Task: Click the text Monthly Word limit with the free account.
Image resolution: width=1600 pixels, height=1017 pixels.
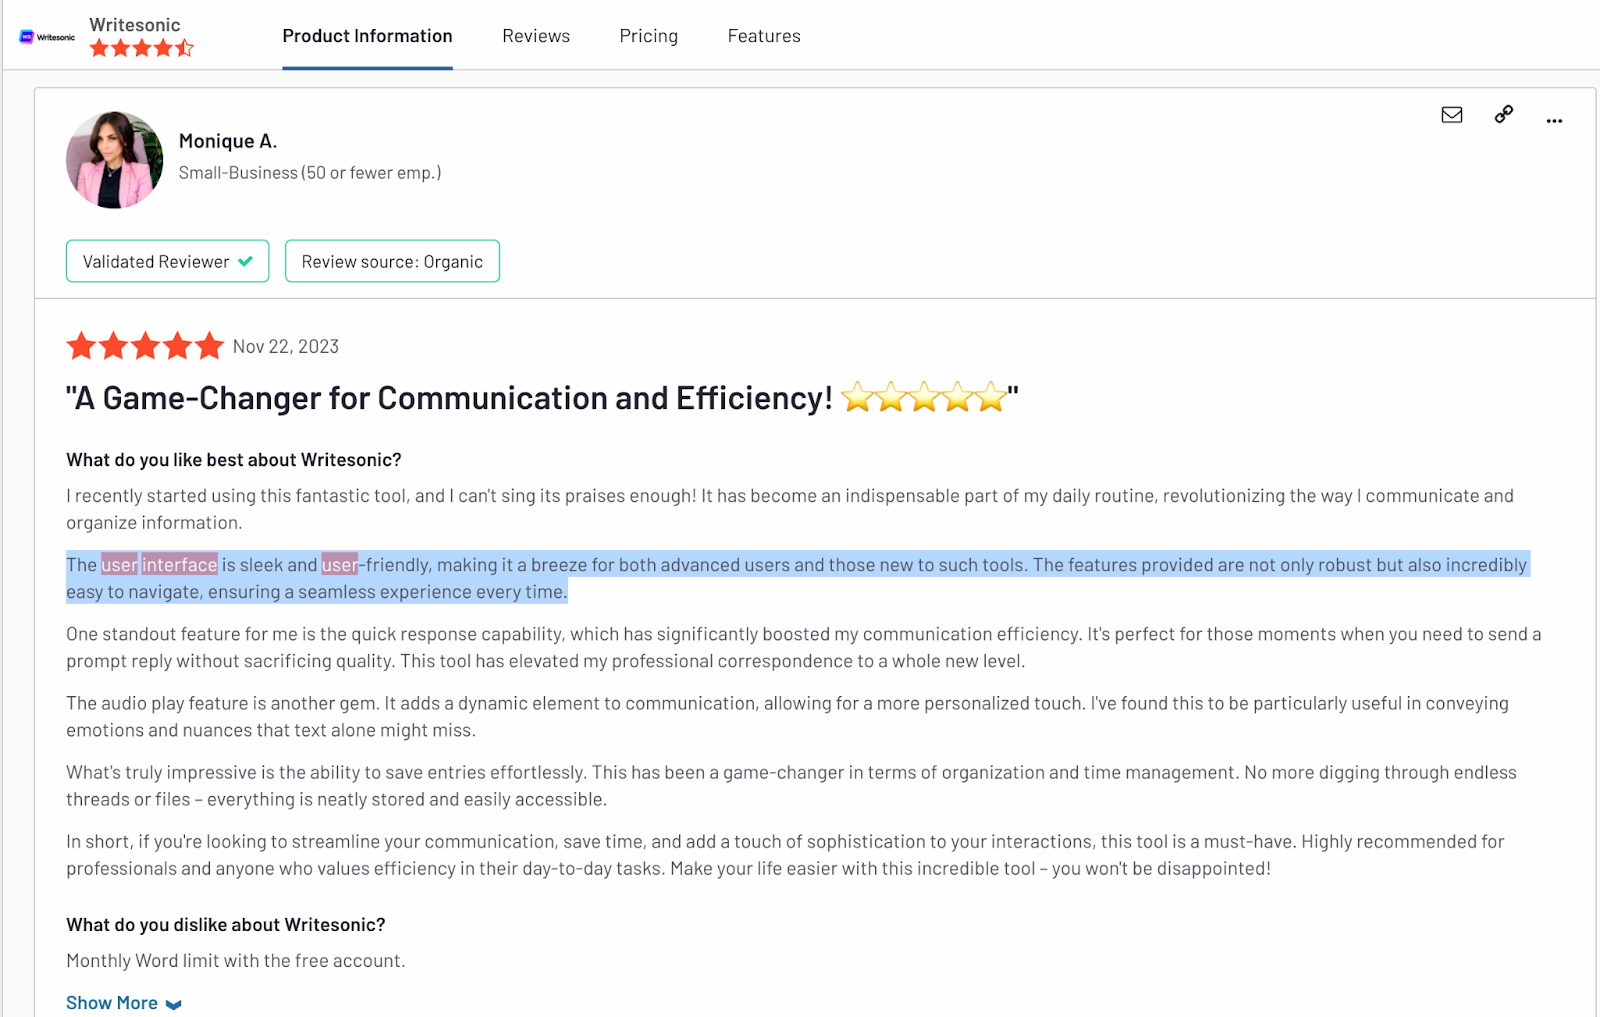Action: pyautogui.click(x=236, y=961)
